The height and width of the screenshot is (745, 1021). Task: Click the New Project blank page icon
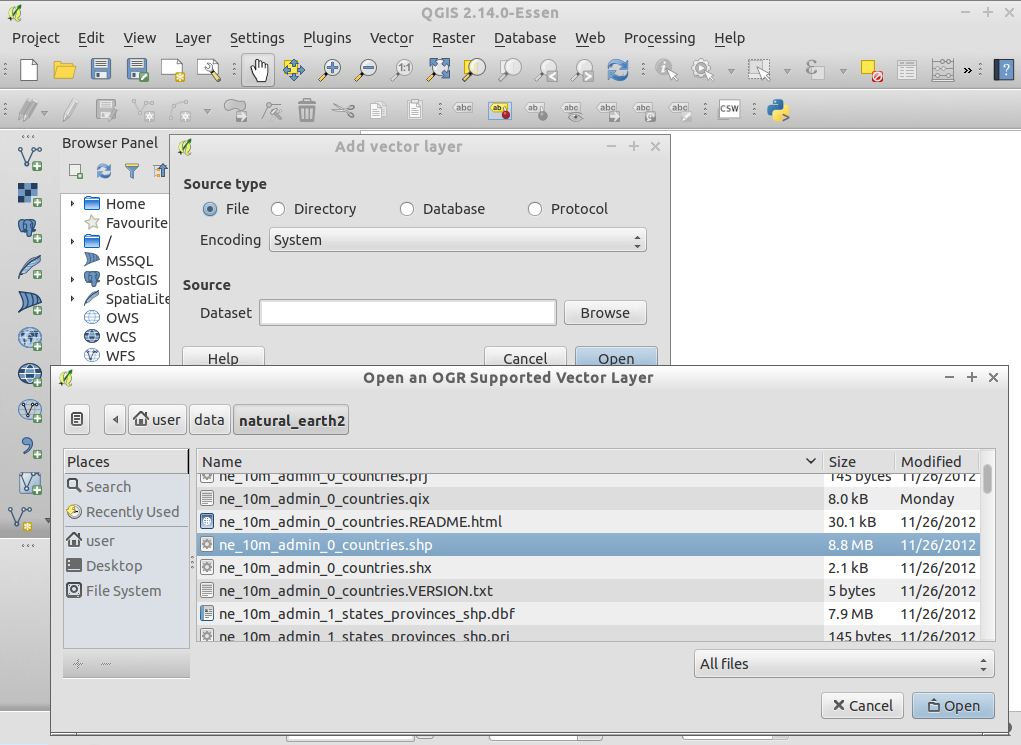coord(29,70)
